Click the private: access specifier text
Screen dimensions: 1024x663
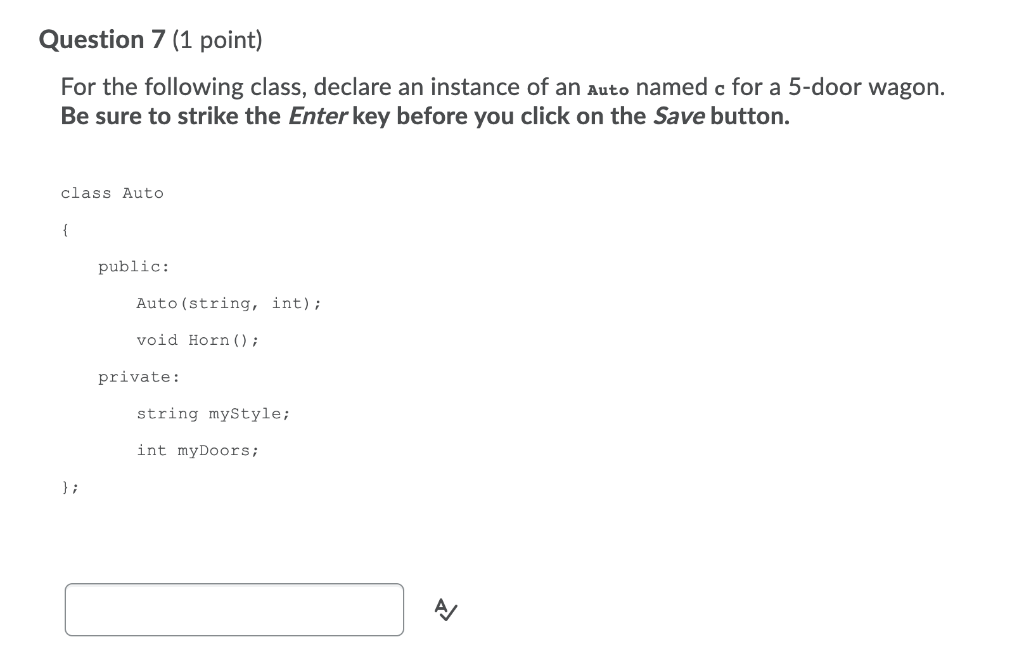138,376
